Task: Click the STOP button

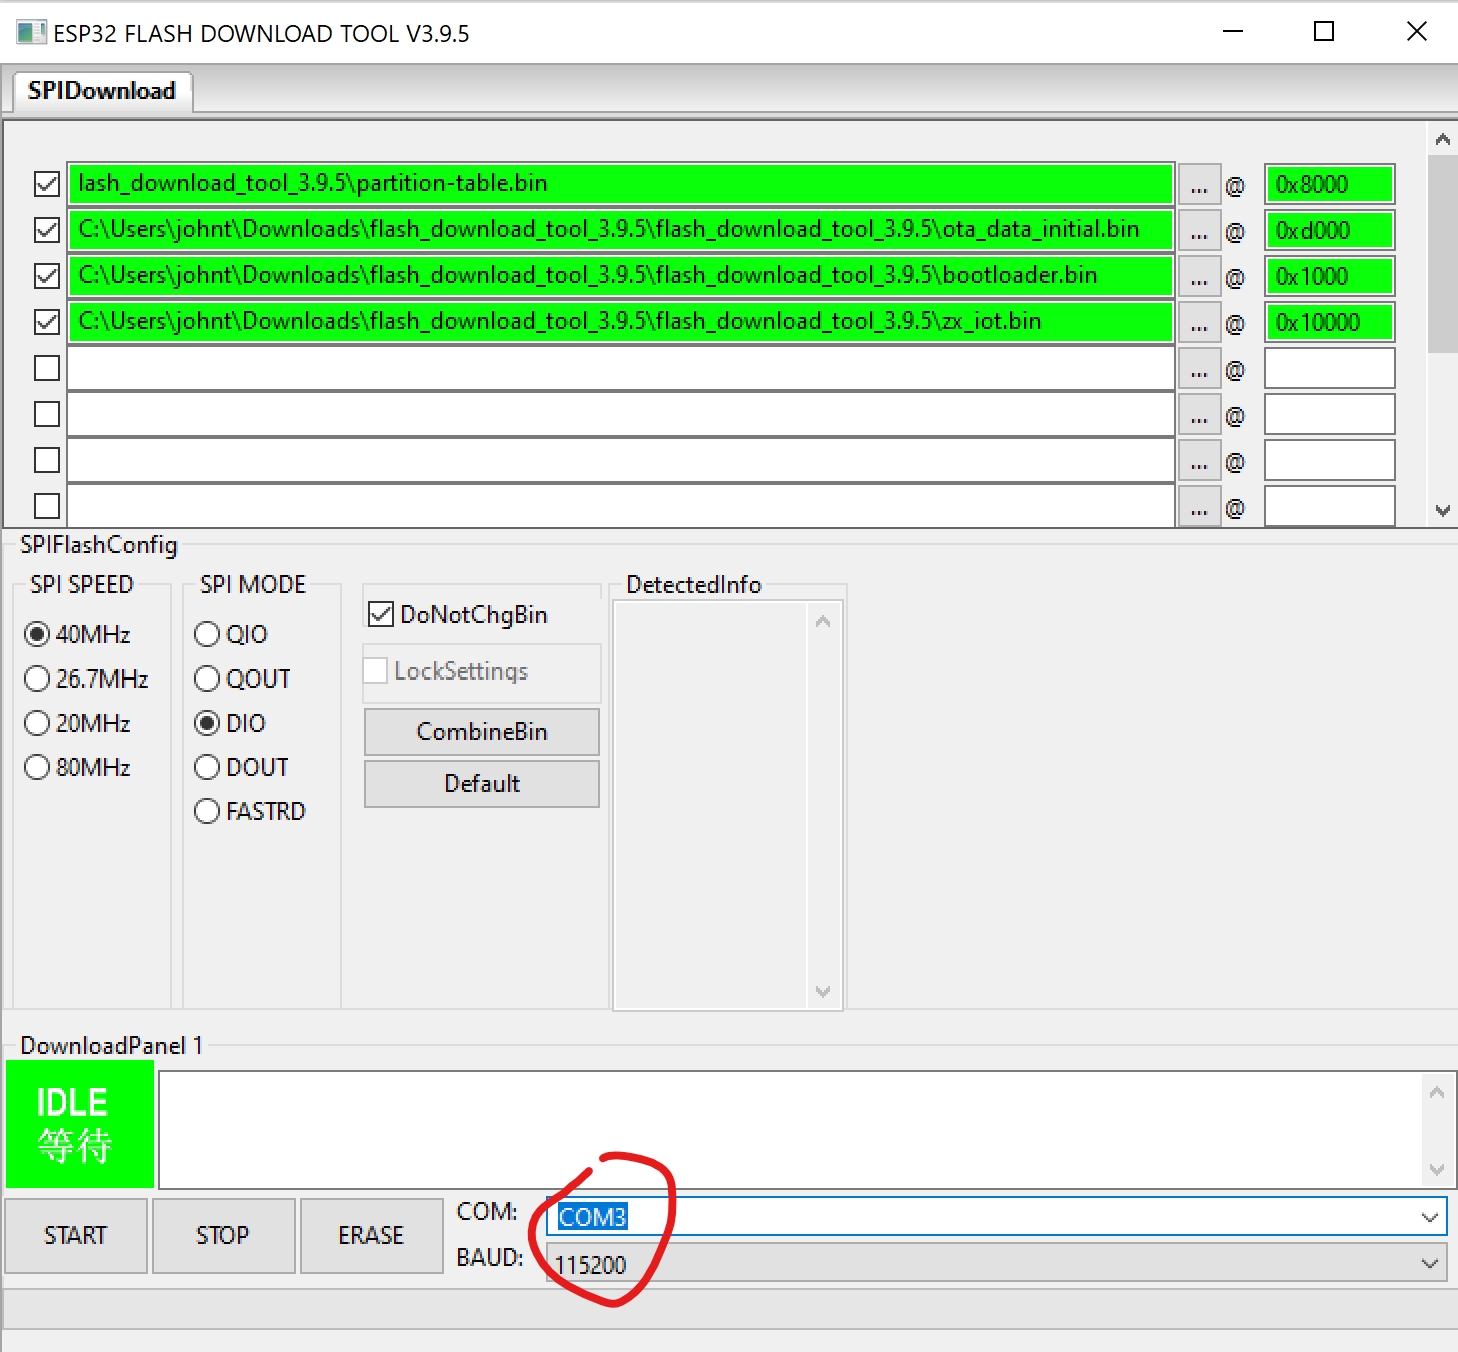Action: click(223, 1236)
